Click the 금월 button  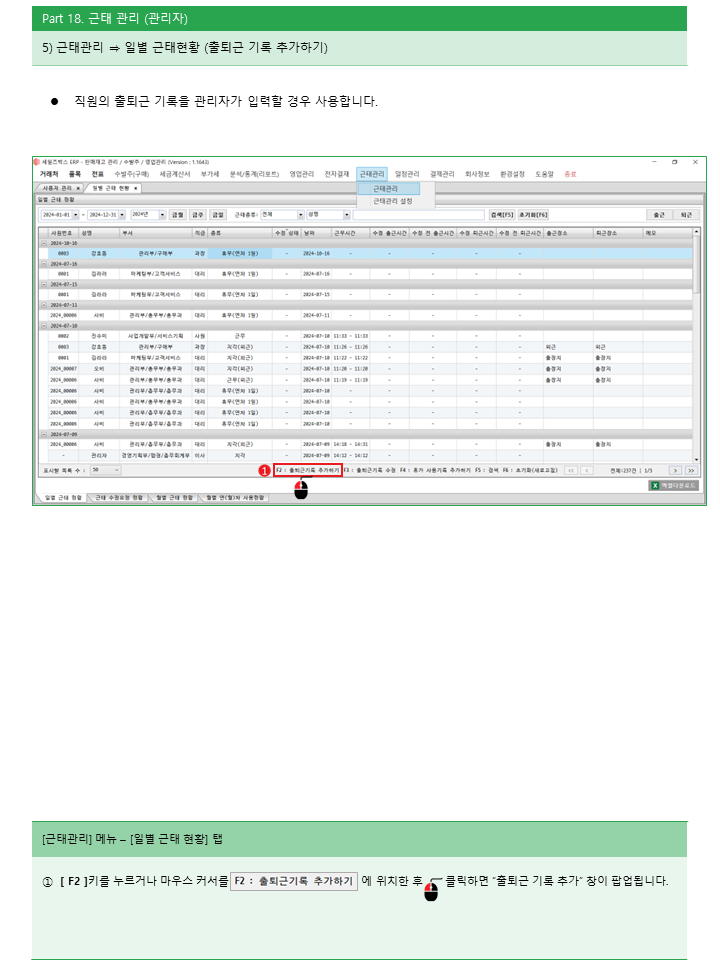pos(177,215)
